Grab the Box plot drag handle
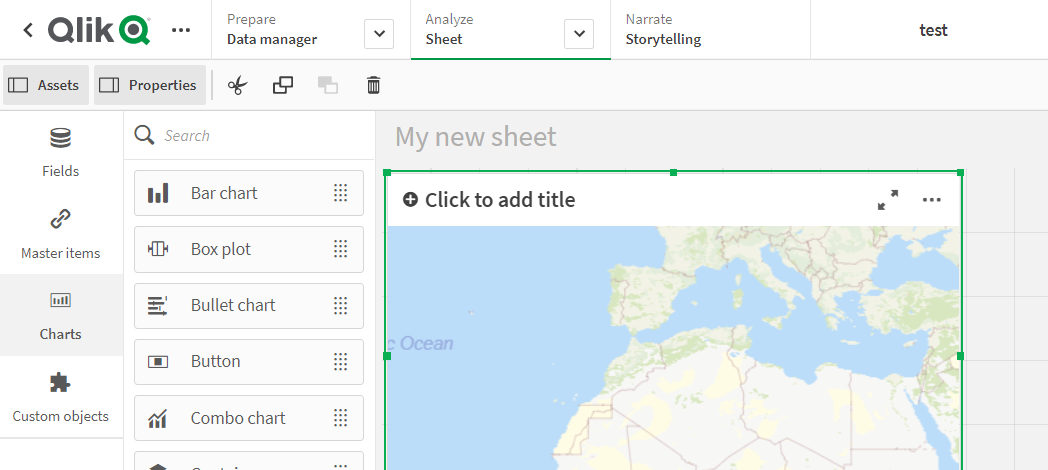Viewport: 1048px width, 470px height. coord(341,249)
